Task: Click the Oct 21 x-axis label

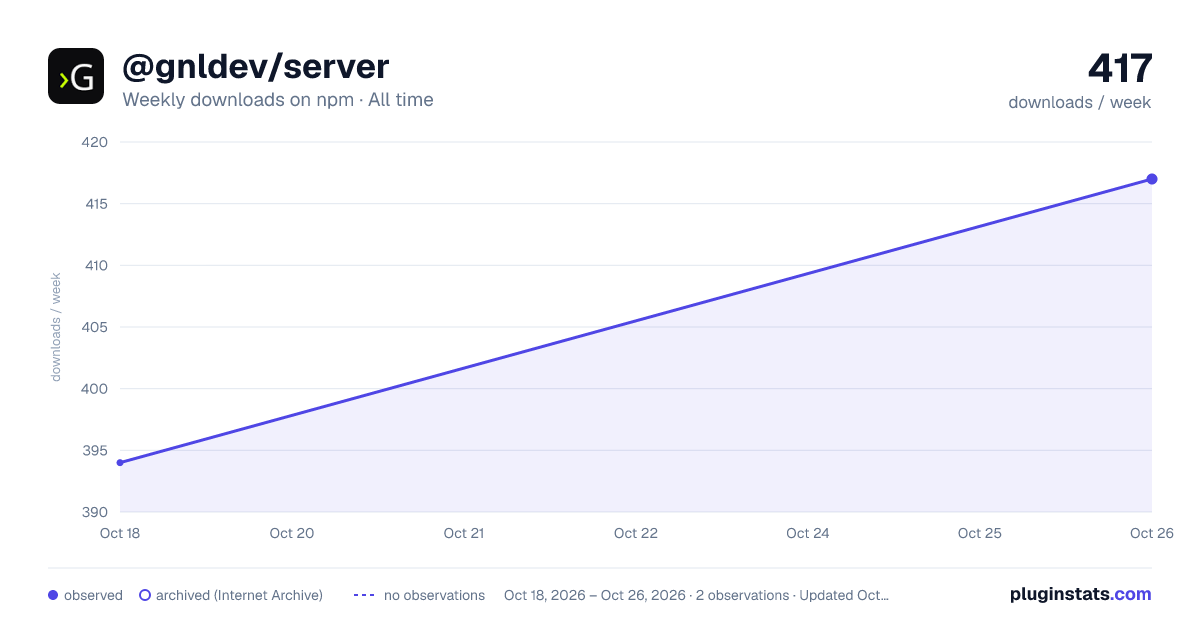Action: point(464,533)
